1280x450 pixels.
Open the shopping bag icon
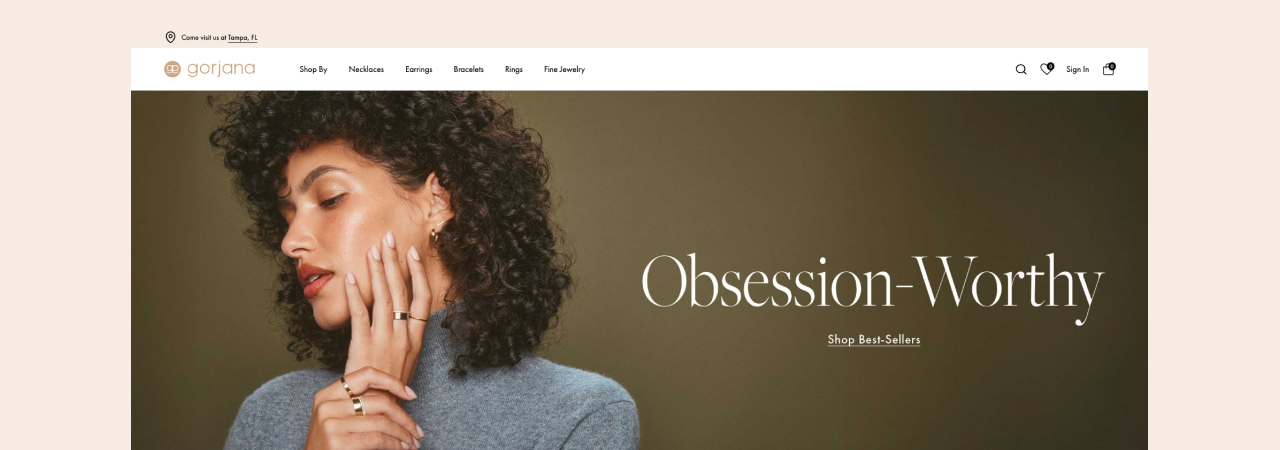tap(1108, 70)
